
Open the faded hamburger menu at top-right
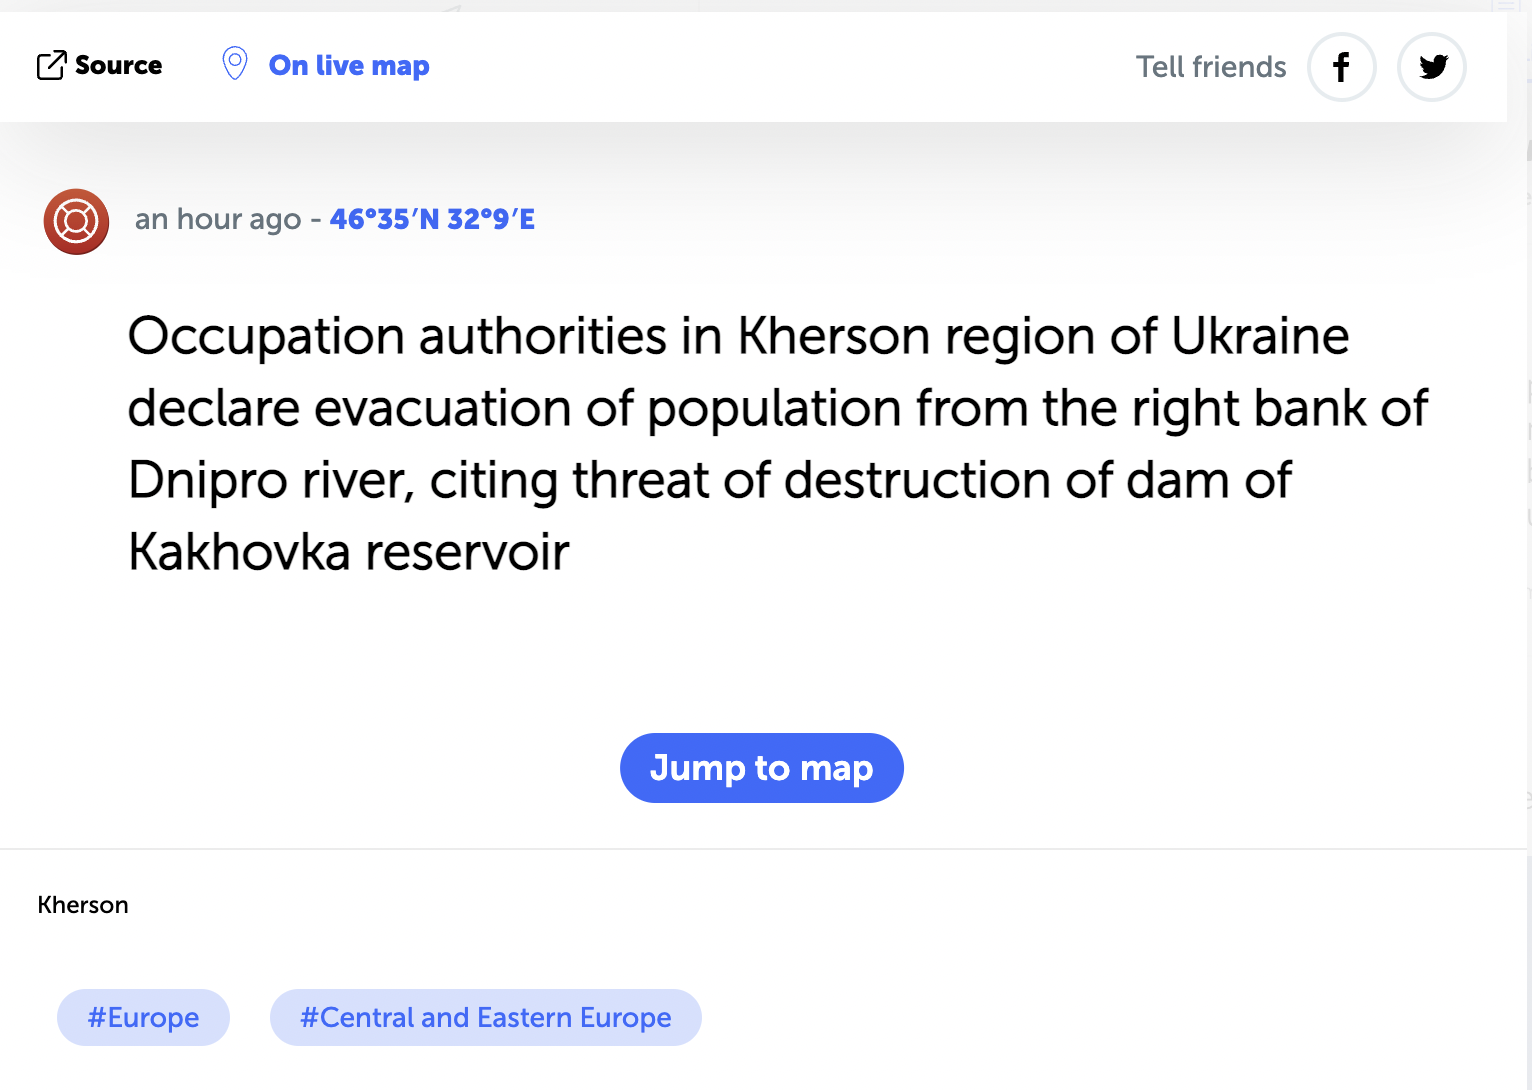pos(1506,5)
